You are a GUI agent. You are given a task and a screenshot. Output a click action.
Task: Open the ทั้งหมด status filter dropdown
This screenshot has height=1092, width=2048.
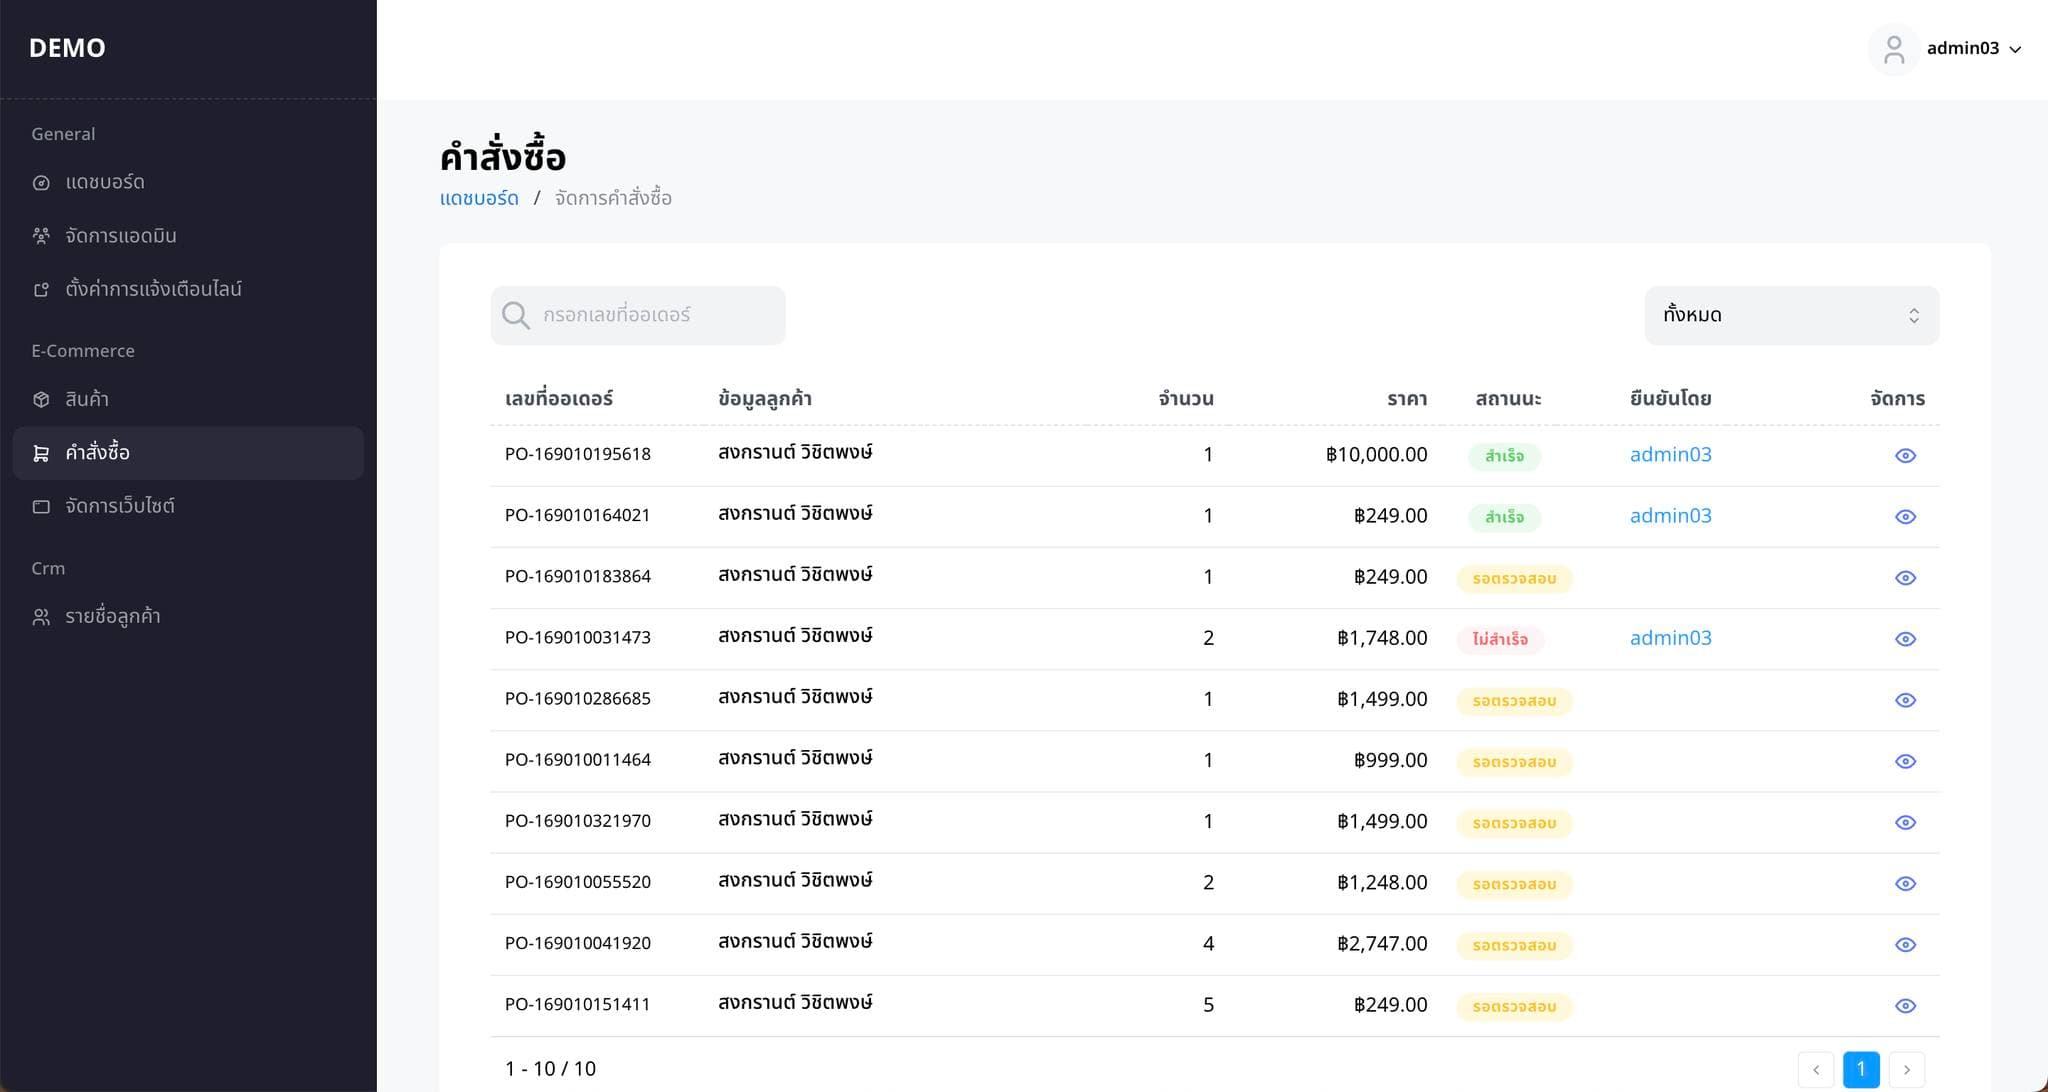1791,316
